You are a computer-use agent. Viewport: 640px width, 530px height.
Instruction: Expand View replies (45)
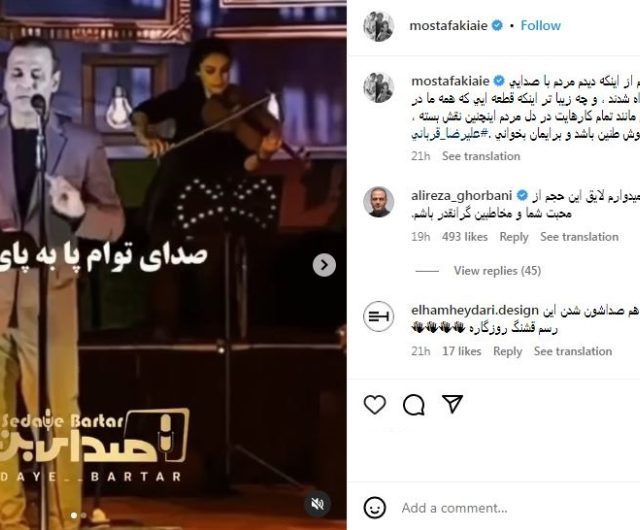click(497, 270)
